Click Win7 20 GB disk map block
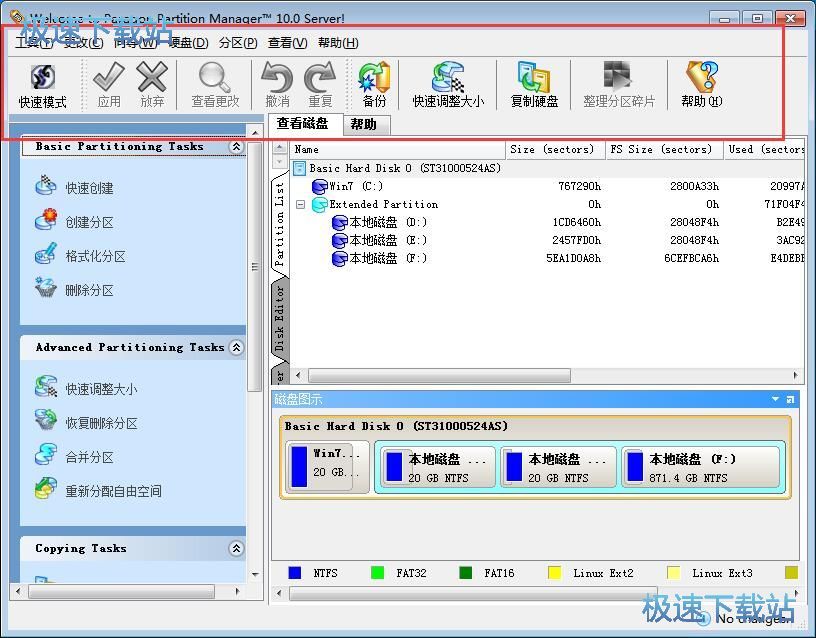 [327, 465]
